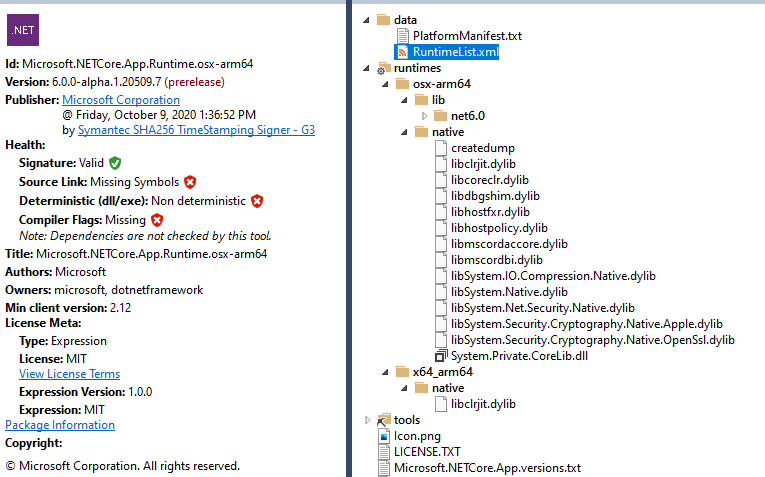Select libclrjit.dylib under x64_arm64 native
The image size is (765, 477).
(483, 404)
